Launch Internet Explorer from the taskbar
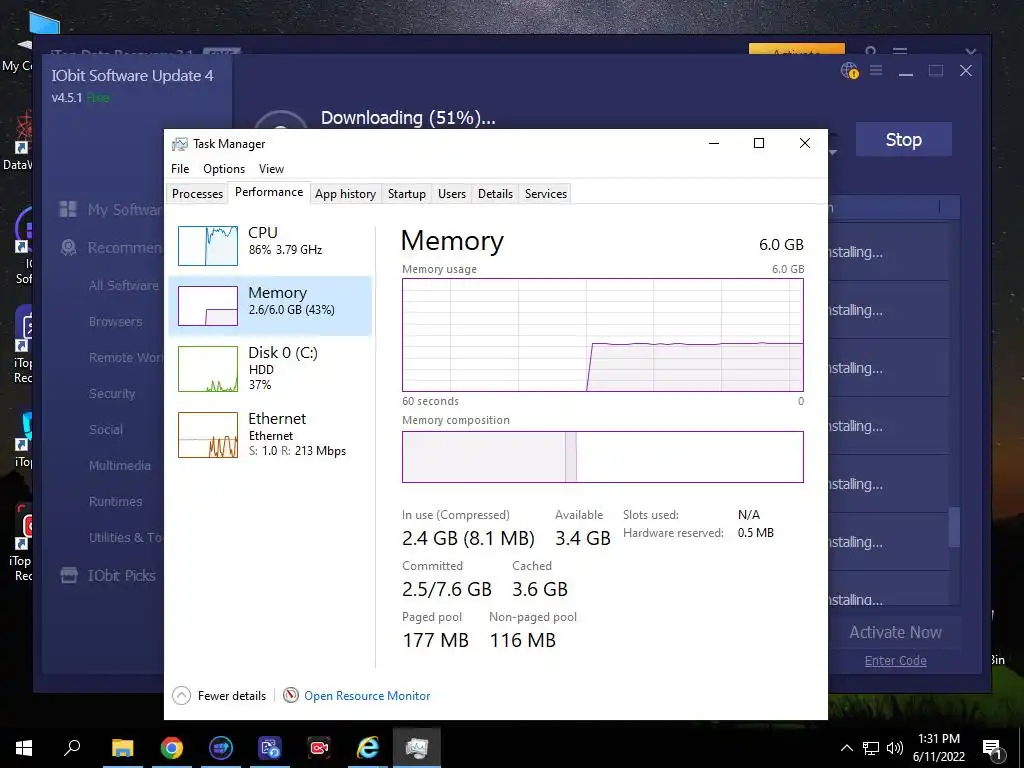The height and width of the screenshot is (768, 1024). pyautogui.click(x=368, y=748)
